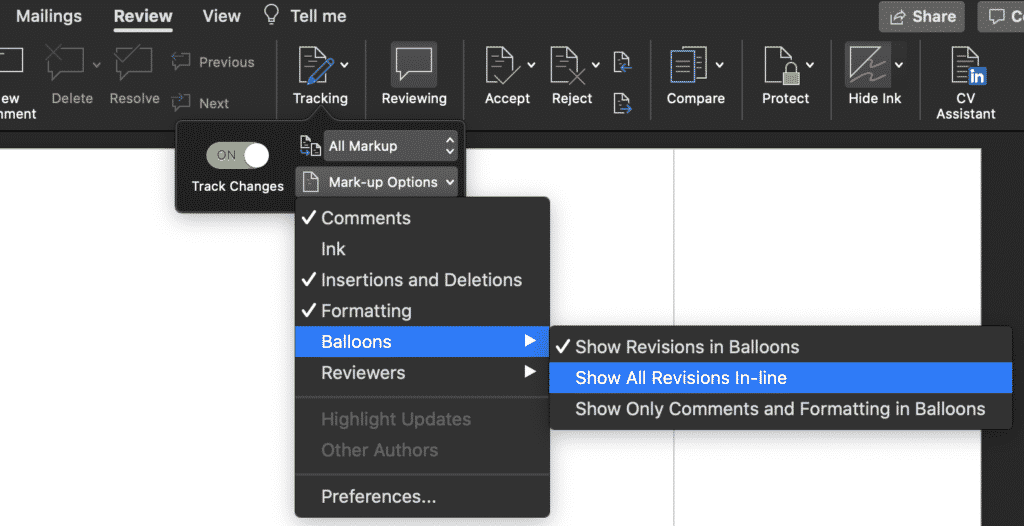1024x526 pixels.
Task: Click the Delete comment icon
Action: [x=66, y=63]
